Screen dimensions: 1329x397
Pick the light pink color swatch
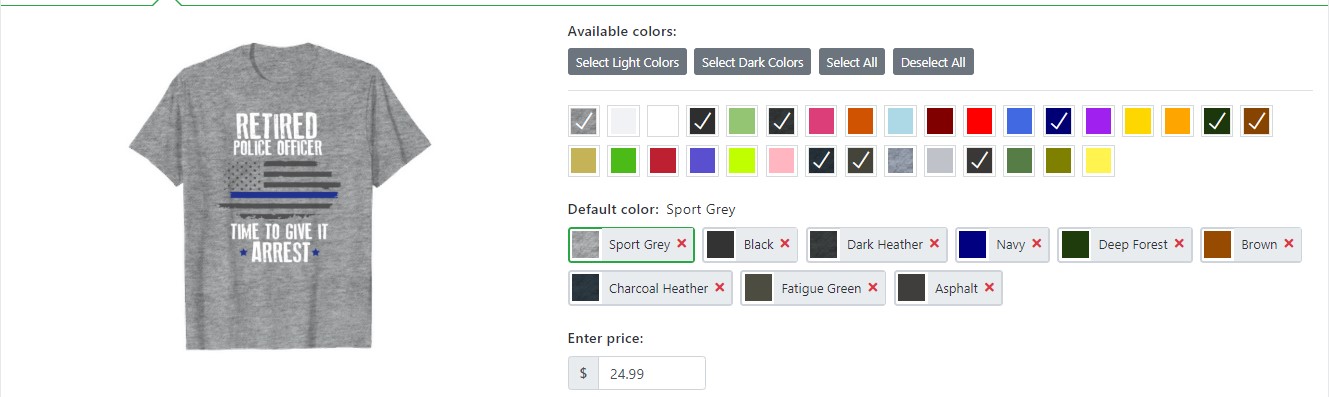(x=782, y=161)
